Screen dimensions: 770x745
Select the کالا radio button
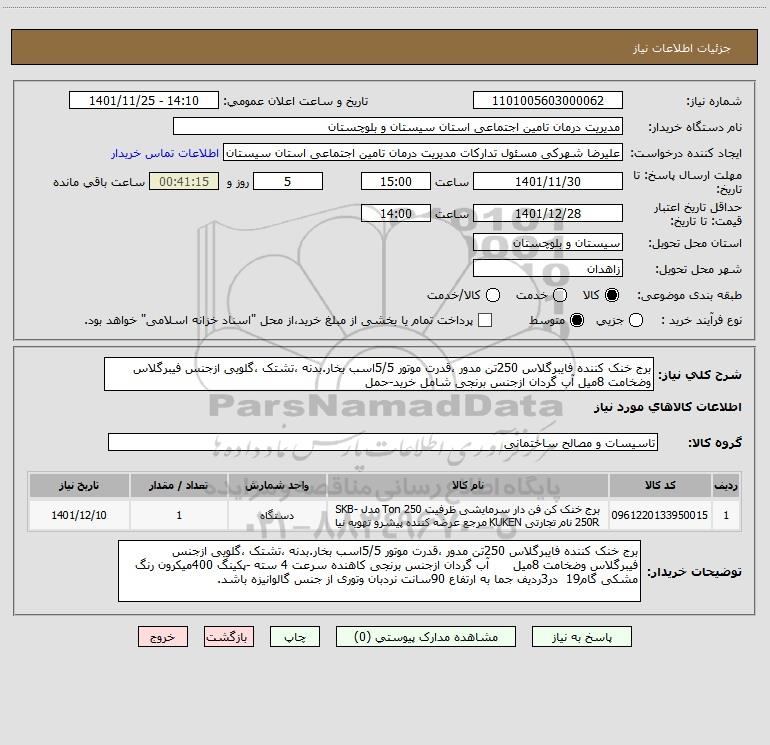[x=612, y=295]
